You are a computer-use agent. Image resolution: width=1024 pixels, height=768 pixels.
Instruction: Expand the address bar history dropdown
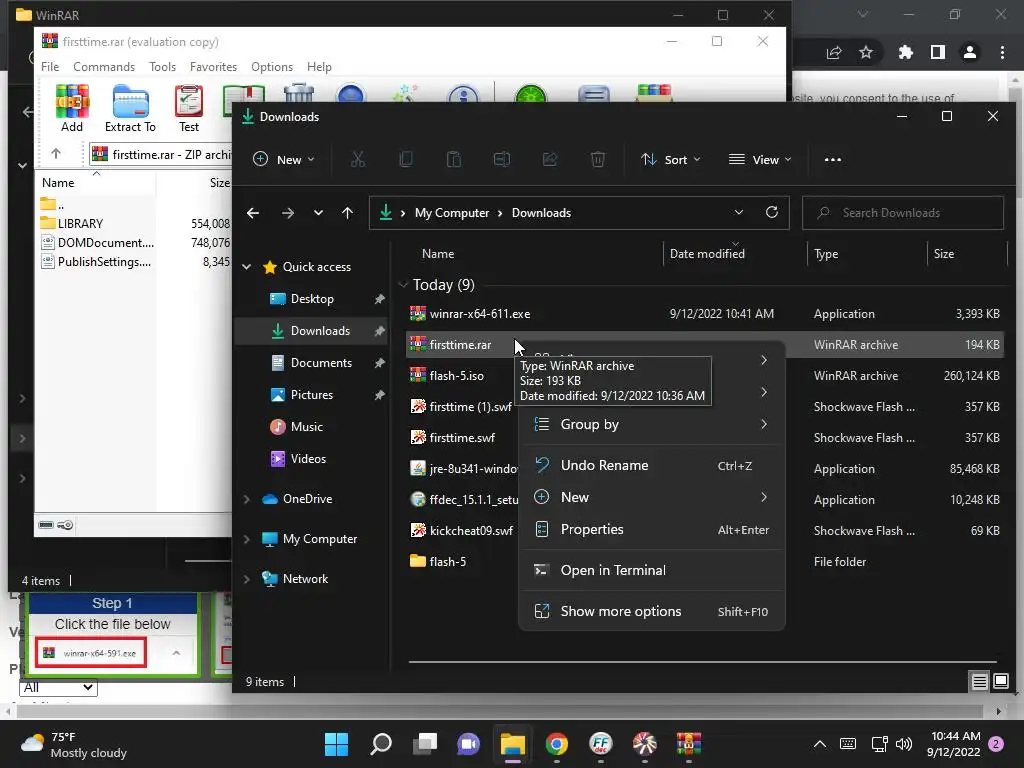click(739, 212)
